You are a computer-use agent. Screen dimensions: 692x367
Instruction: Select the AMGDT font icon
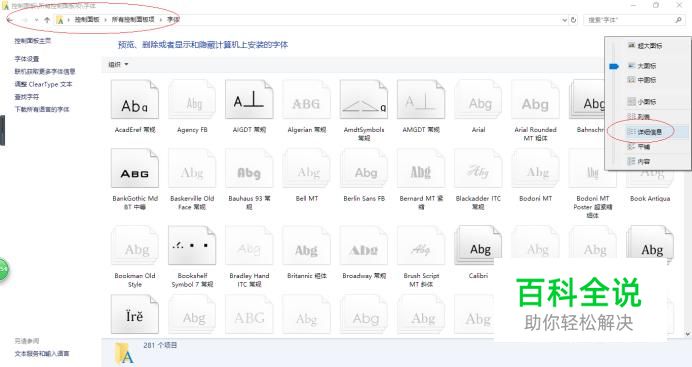pyautogui.click(x=421, y=100)
